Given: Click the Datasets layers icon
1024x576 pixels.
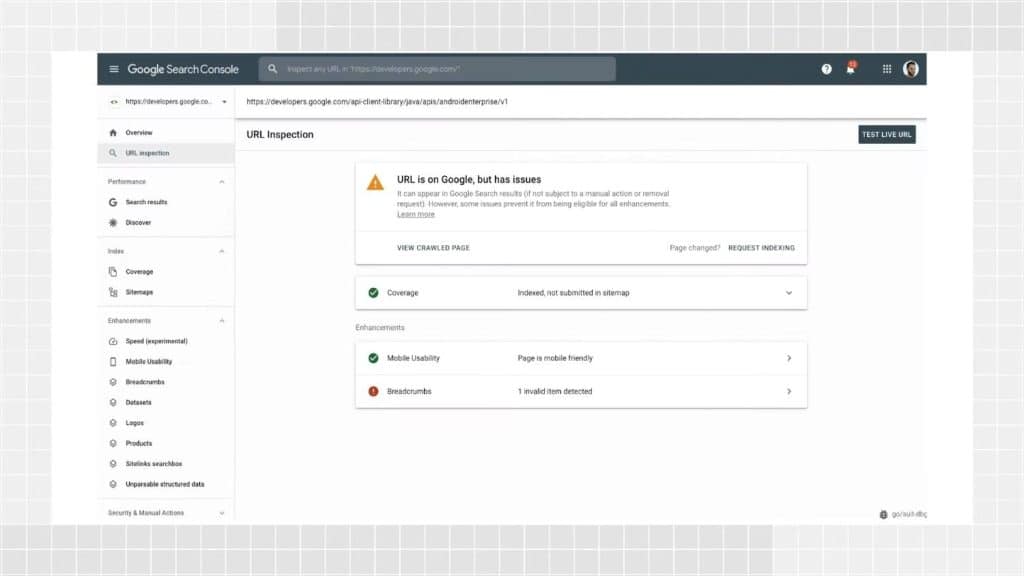Looking at the screenshot, I should point(113,402).
